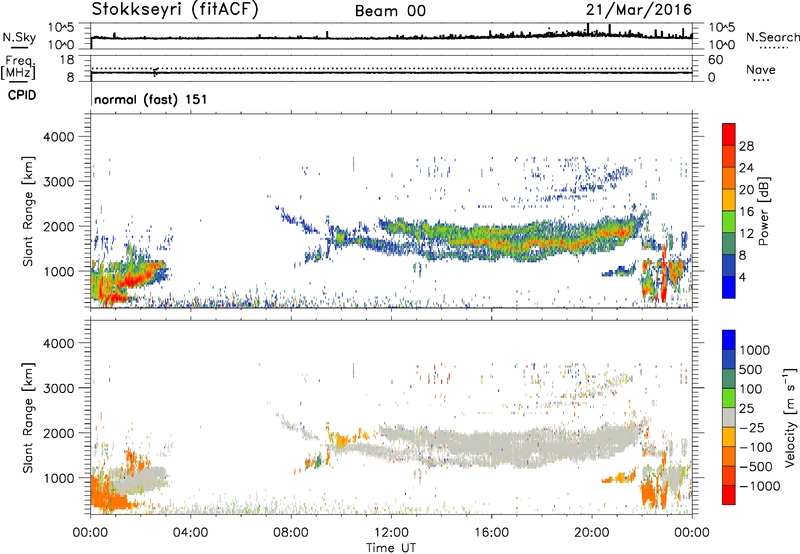This screenshot has height=554, width=800.
Task: Click the 'Power [dB]' colorbar label
Action: tap(763, 211)
